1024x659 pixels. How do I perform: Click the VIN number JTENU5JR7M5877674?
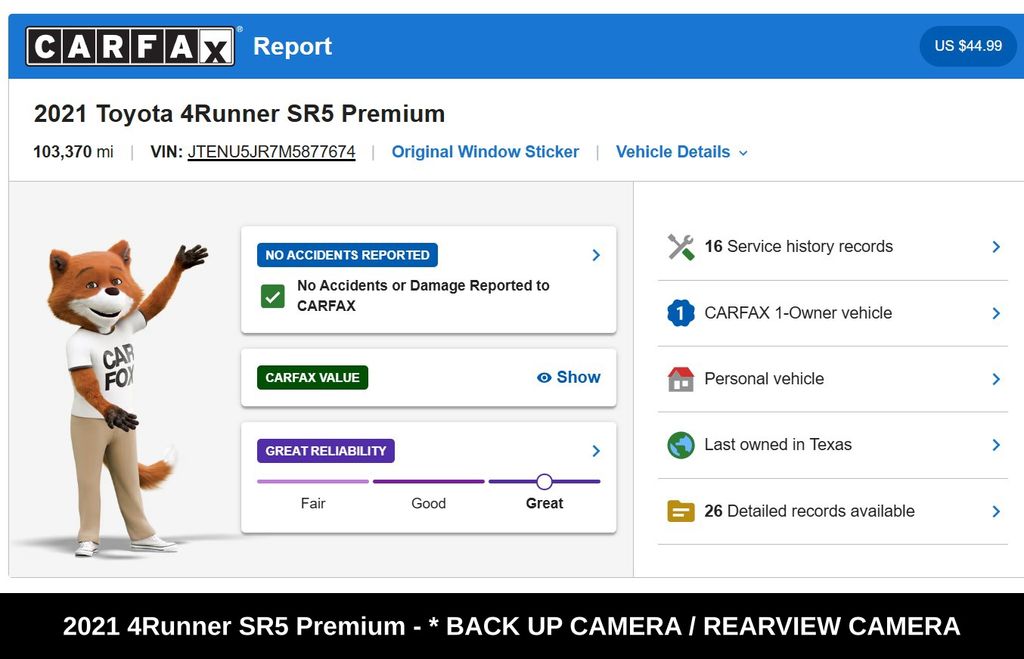[271, 152]
